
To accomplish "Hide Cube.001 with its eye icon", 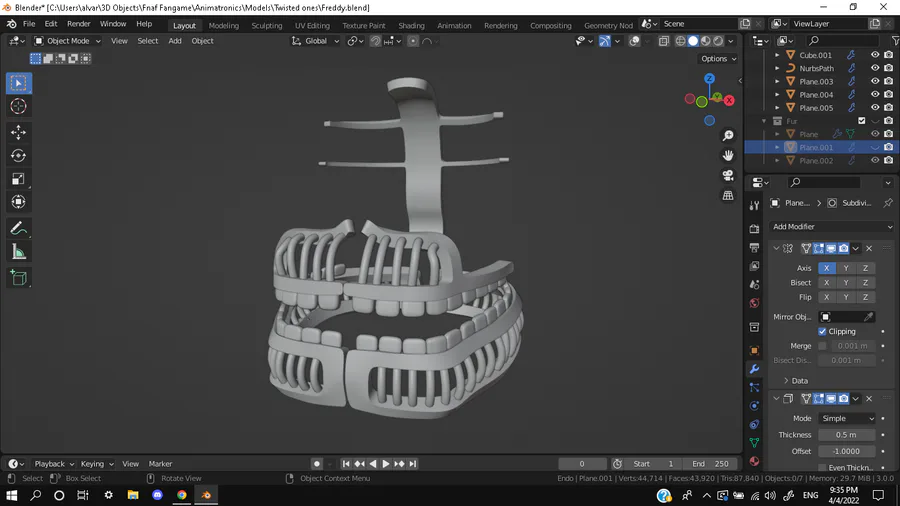I will point(875,55).
